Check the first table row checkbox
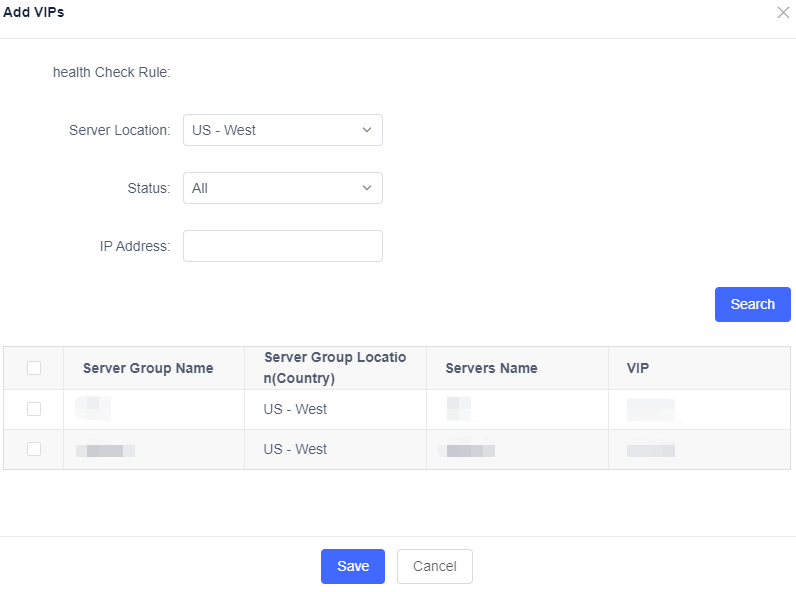Image resolution: width=796 pixels, height=592 pixels. [x=34, y=409]
